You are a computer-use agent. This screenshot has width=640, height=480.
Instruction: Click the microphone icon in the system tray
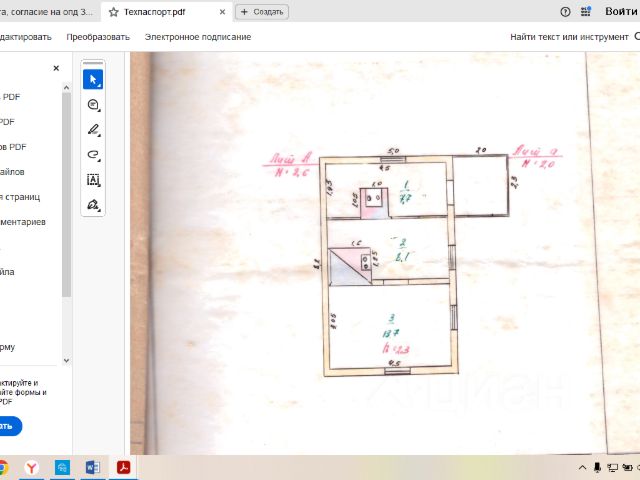597,468
